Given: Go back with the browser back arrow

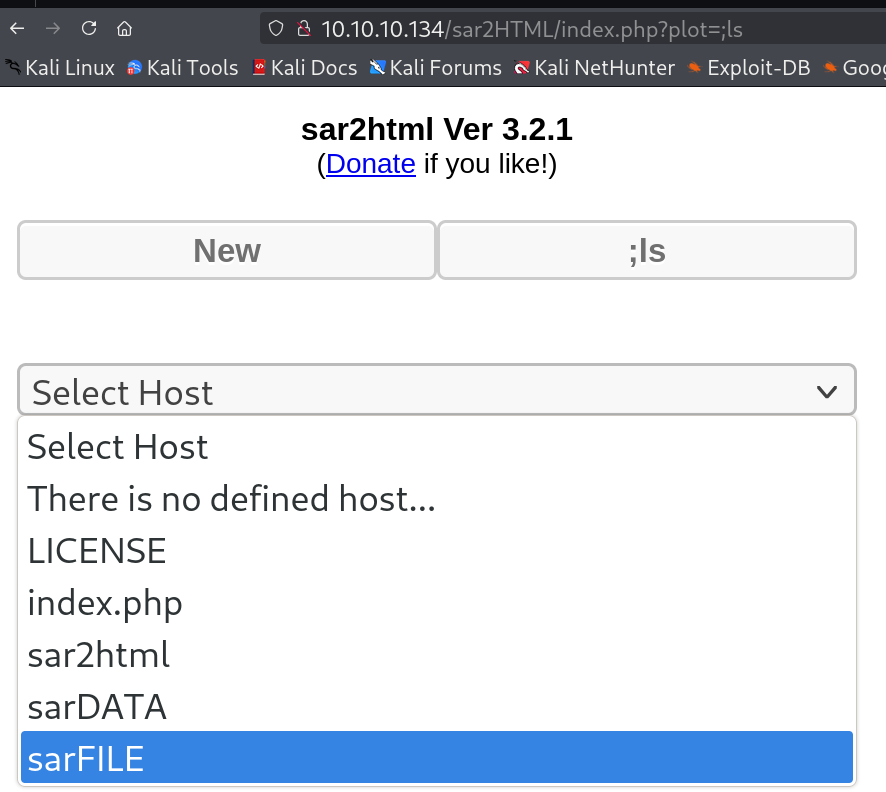Looking at the screenshot, I should point(17,28).
